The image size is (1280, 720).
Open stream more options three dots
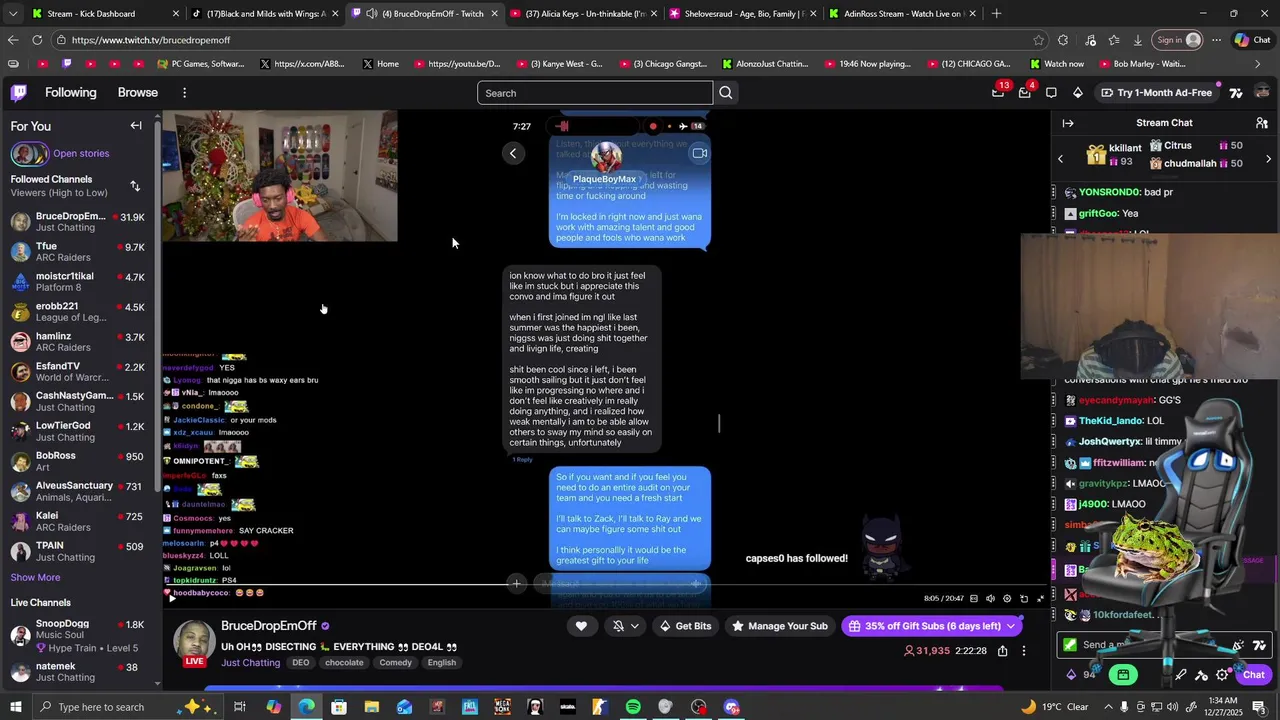[1024, 651]
